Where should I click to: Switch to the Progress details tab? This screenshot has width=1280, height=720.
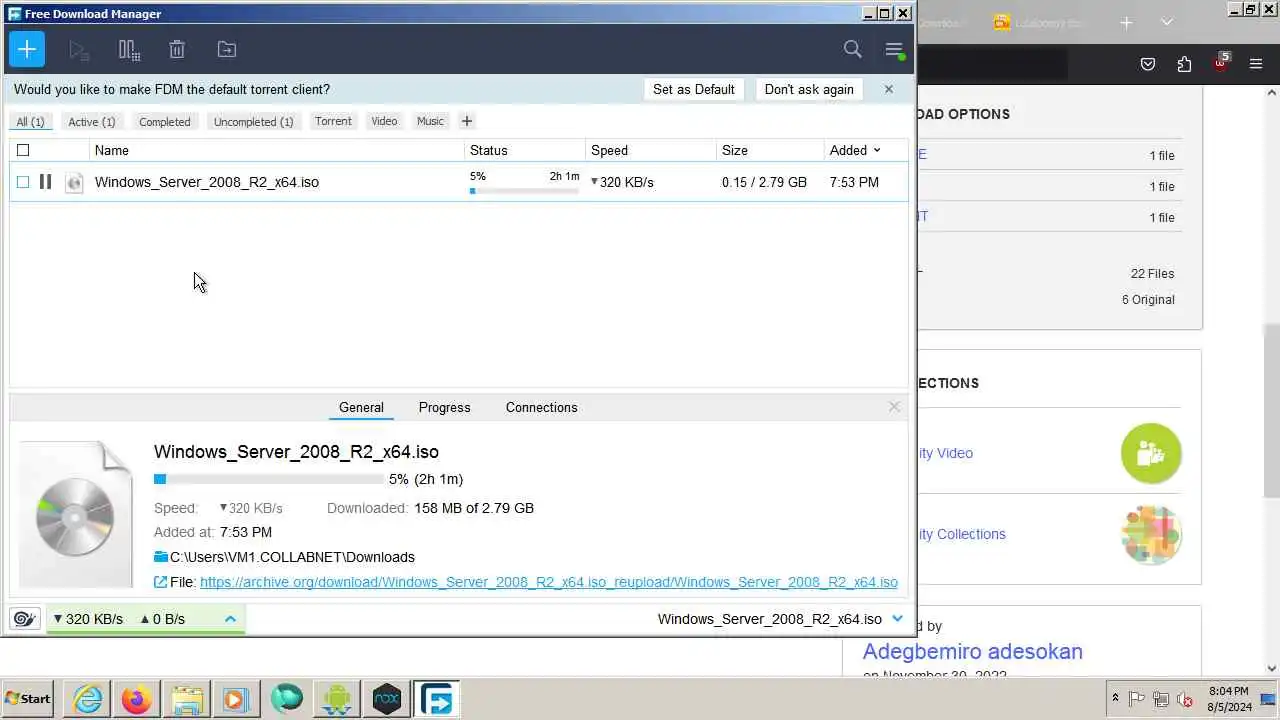(444, 407)
